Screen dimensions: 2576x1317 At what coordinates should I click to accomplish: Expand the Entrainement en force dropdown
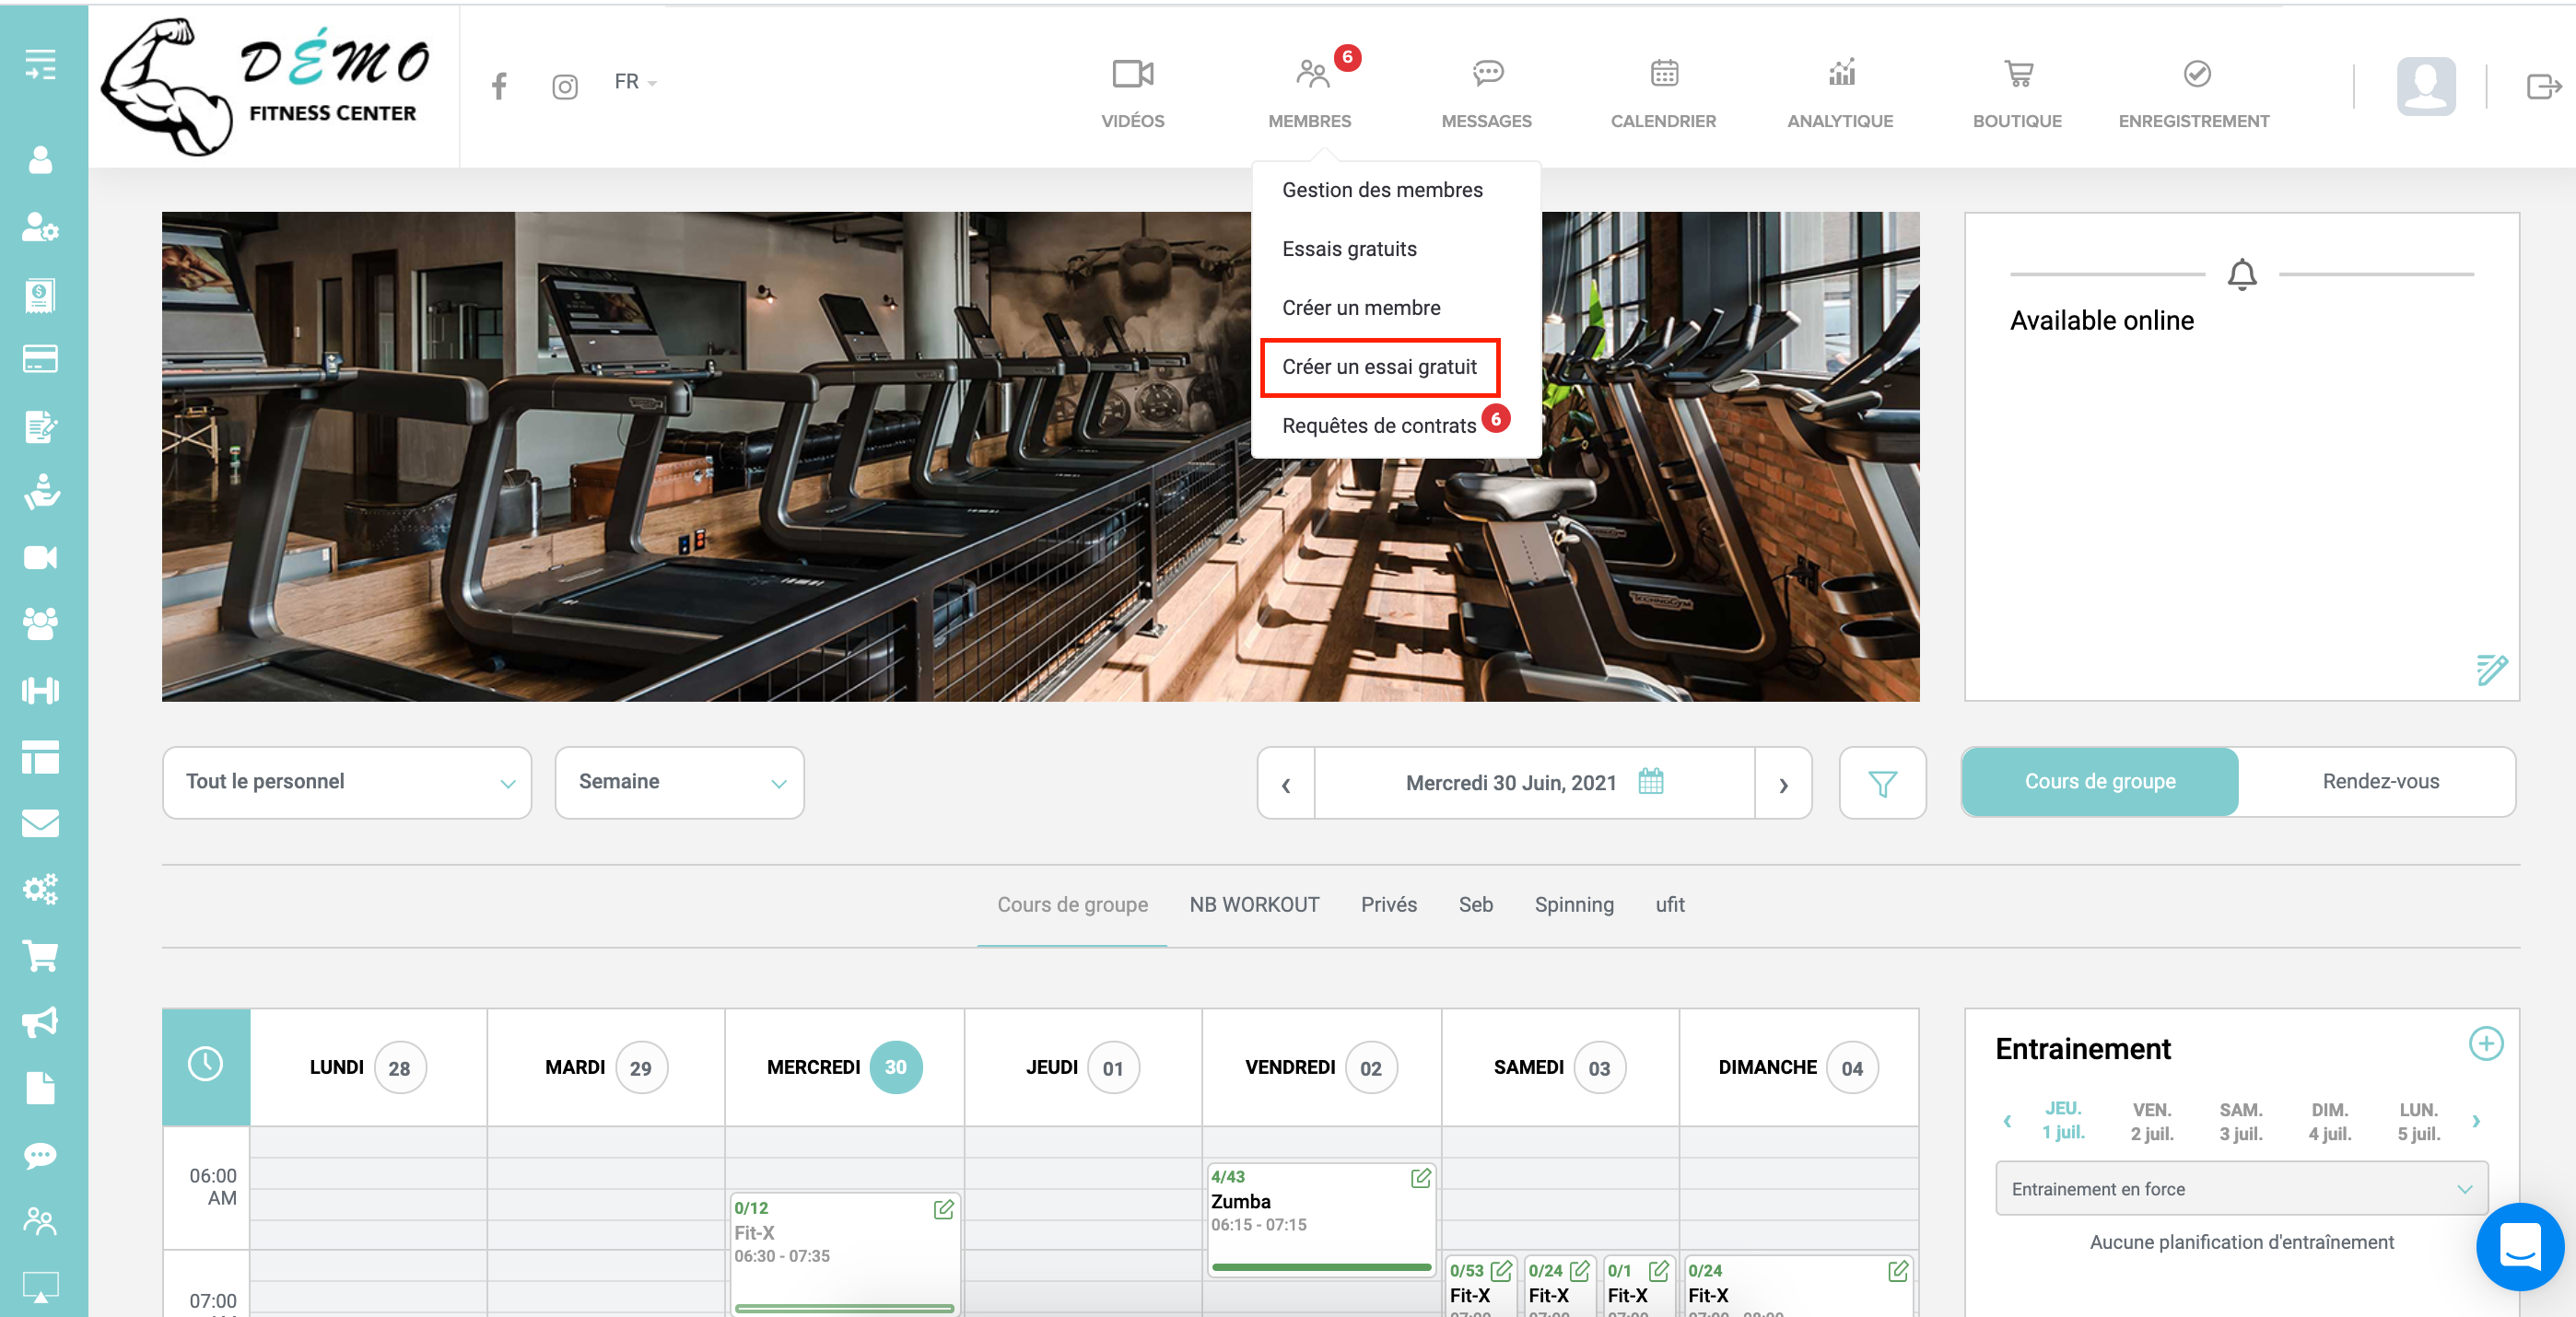[2240, 1189]
